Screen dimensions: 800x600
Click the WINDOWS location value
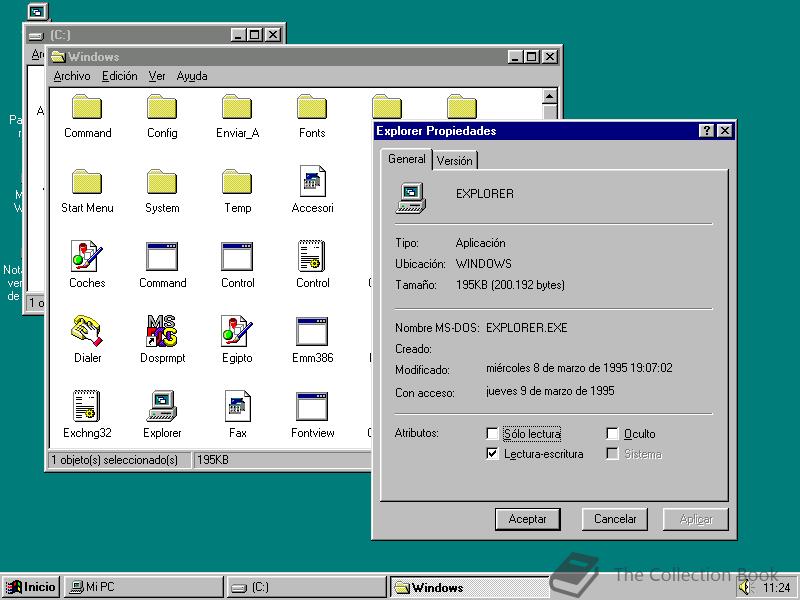[x=484, y=264]
